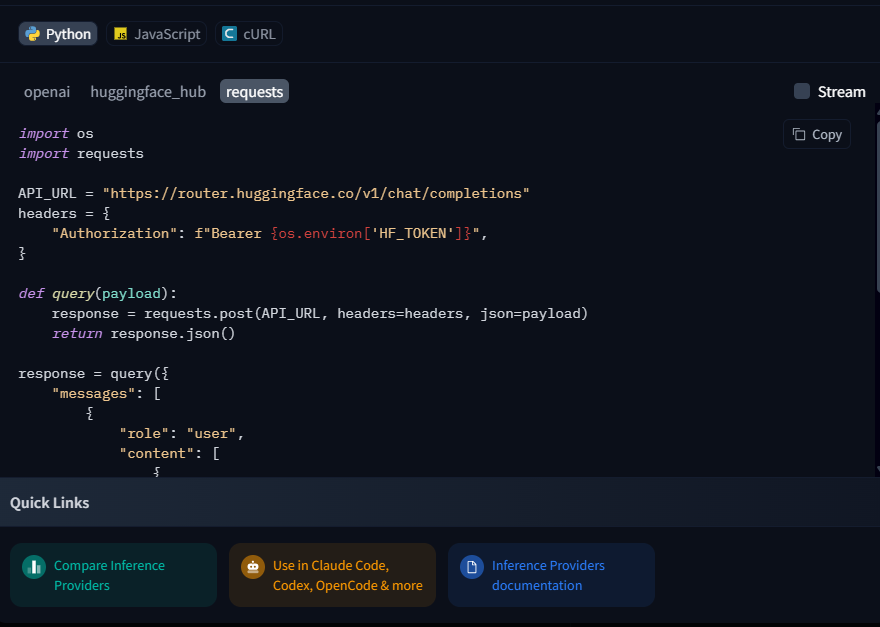880x627 pixels.
Task: Click the 'HF_TOKEN' text in code
Action: pyautogui.click(x=412, y=233)
